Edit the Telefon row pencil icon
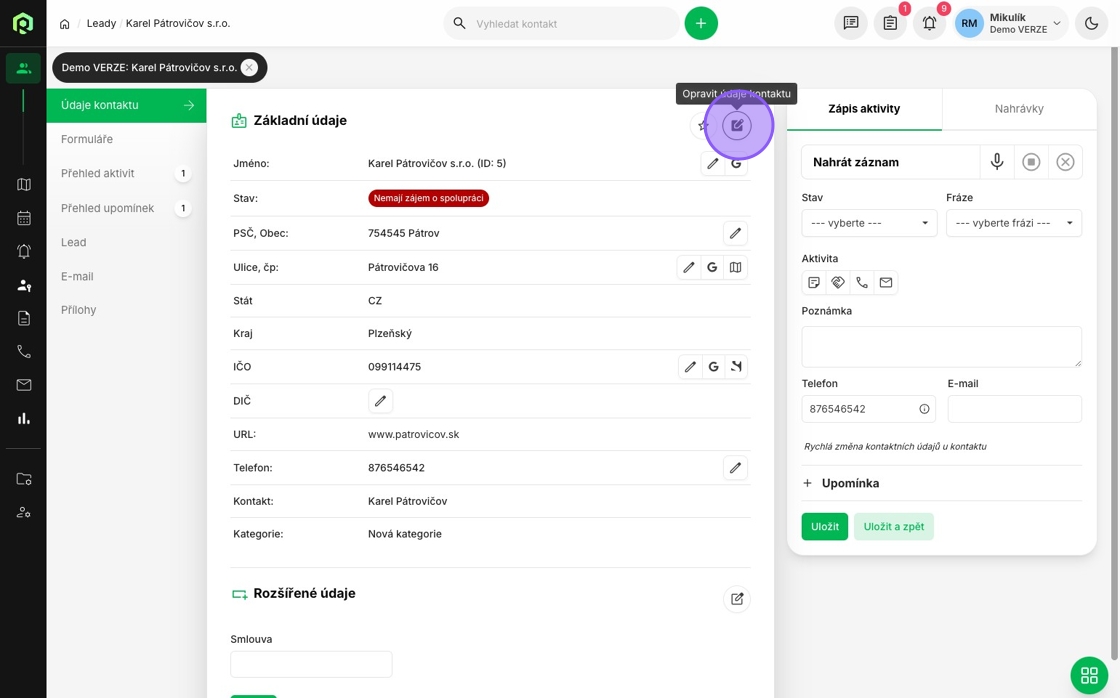1120x698 pixels. click(735, 468)
